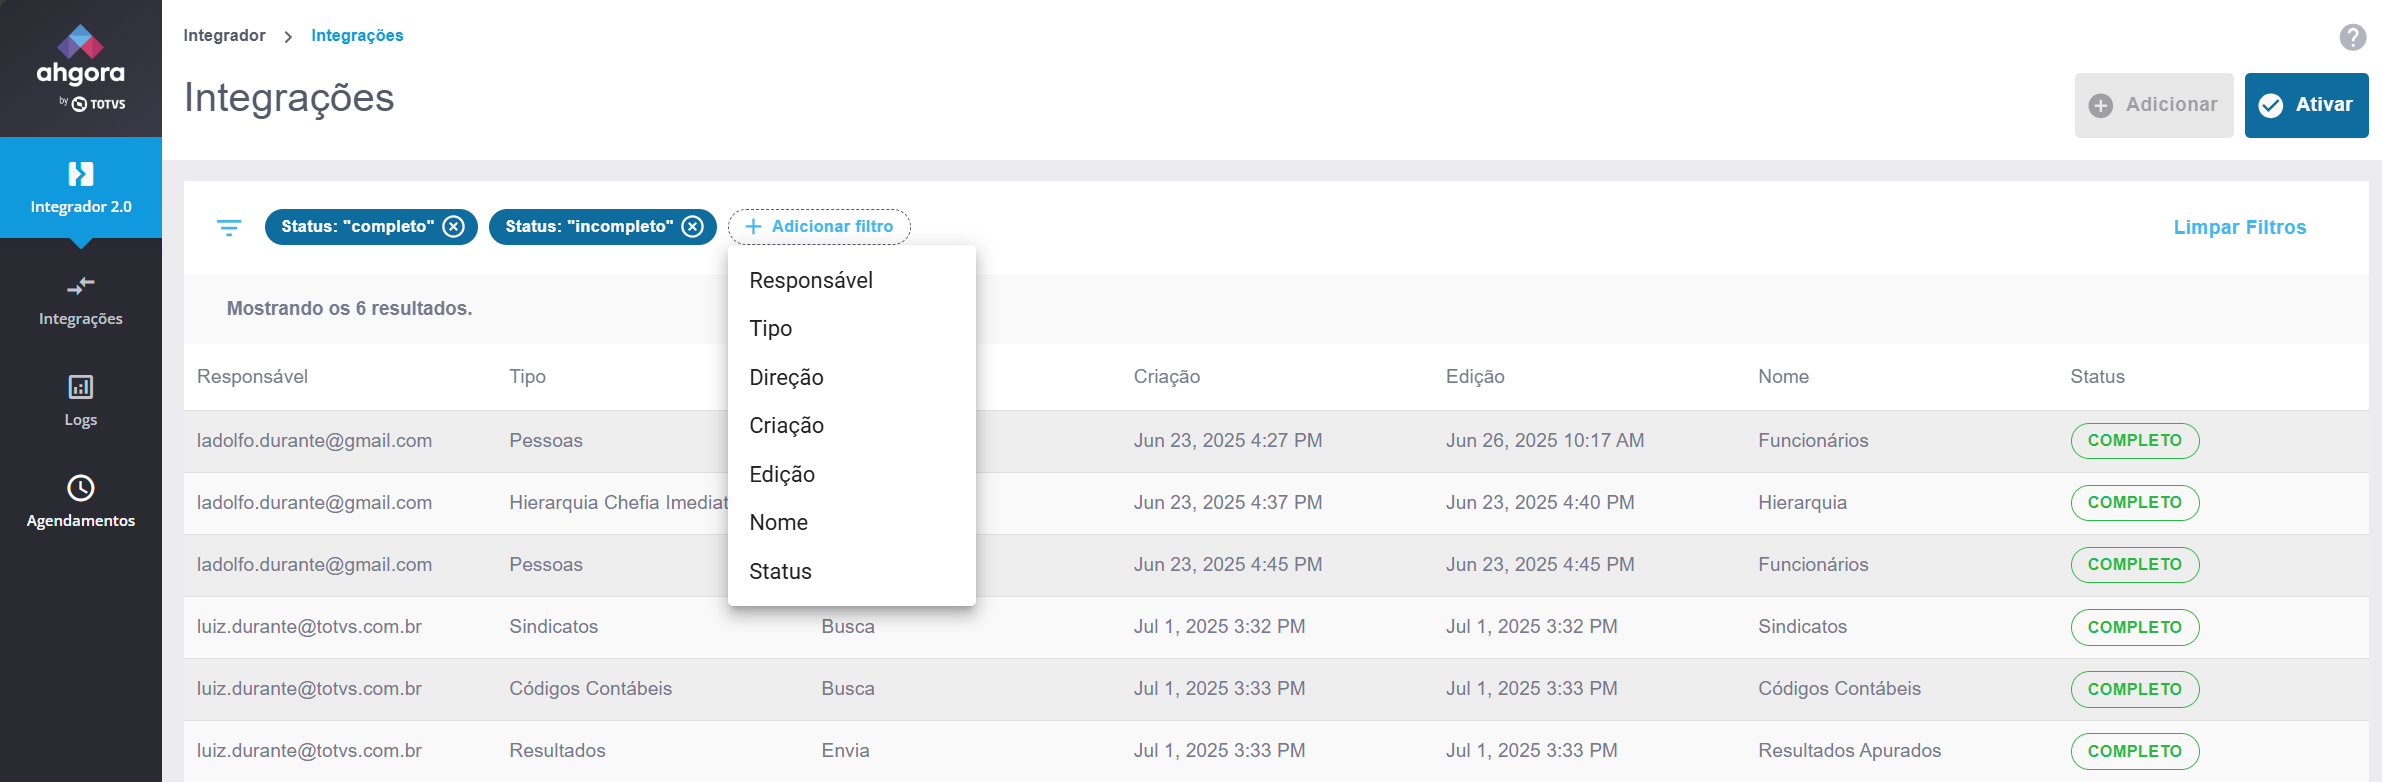Click the Integrador breadcrumb

click(224, 36)
